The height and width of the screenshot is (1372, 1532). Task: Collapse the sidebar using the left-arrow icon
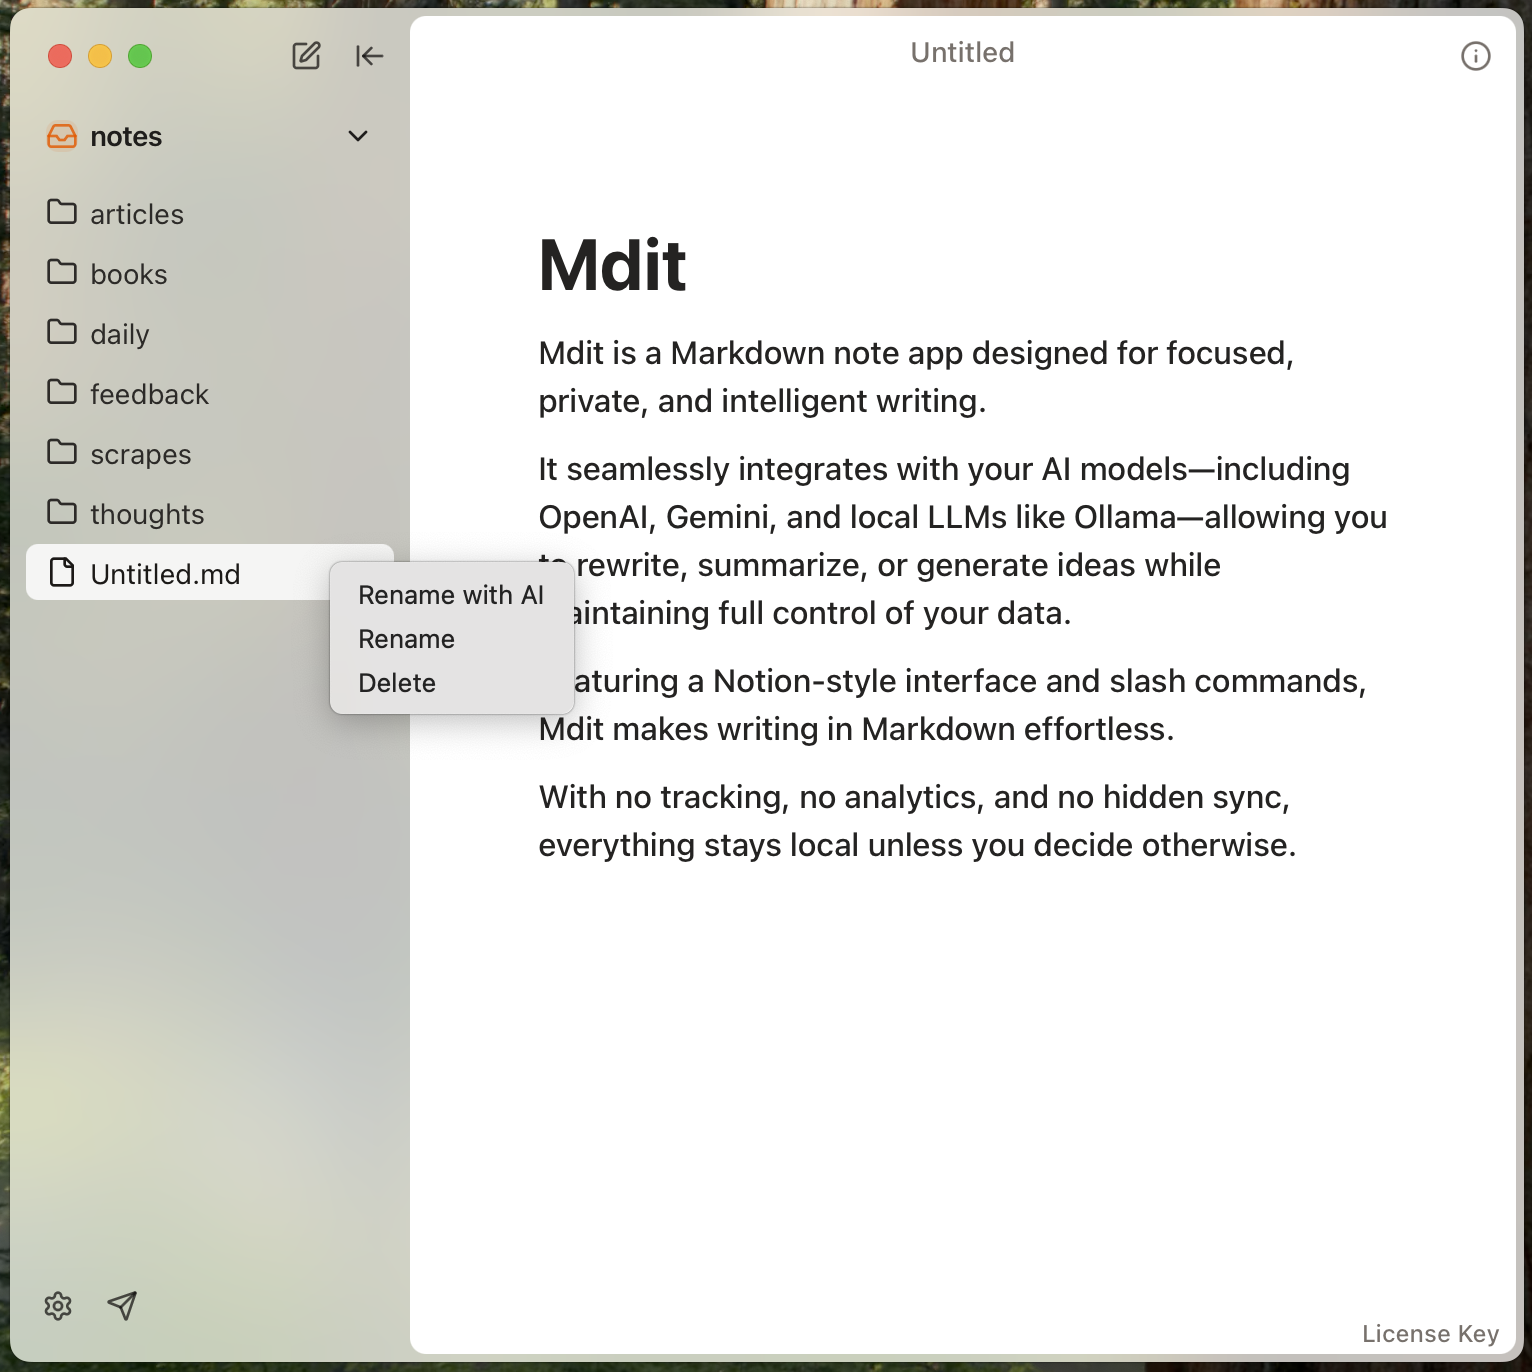369,56
